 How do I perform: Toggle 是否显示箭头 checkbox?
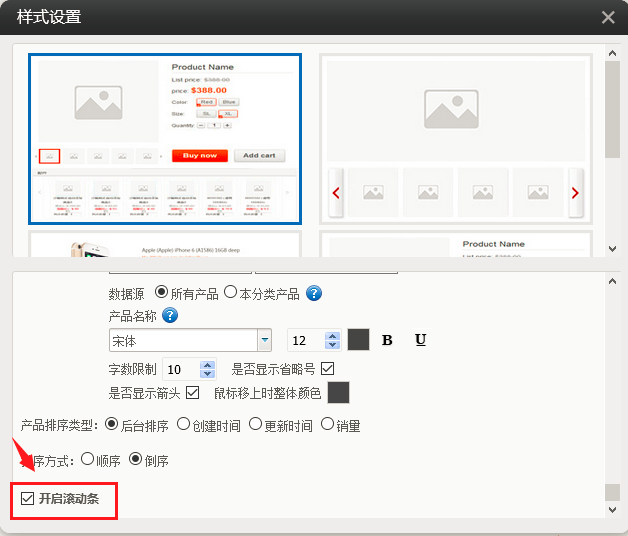point(193,392)
